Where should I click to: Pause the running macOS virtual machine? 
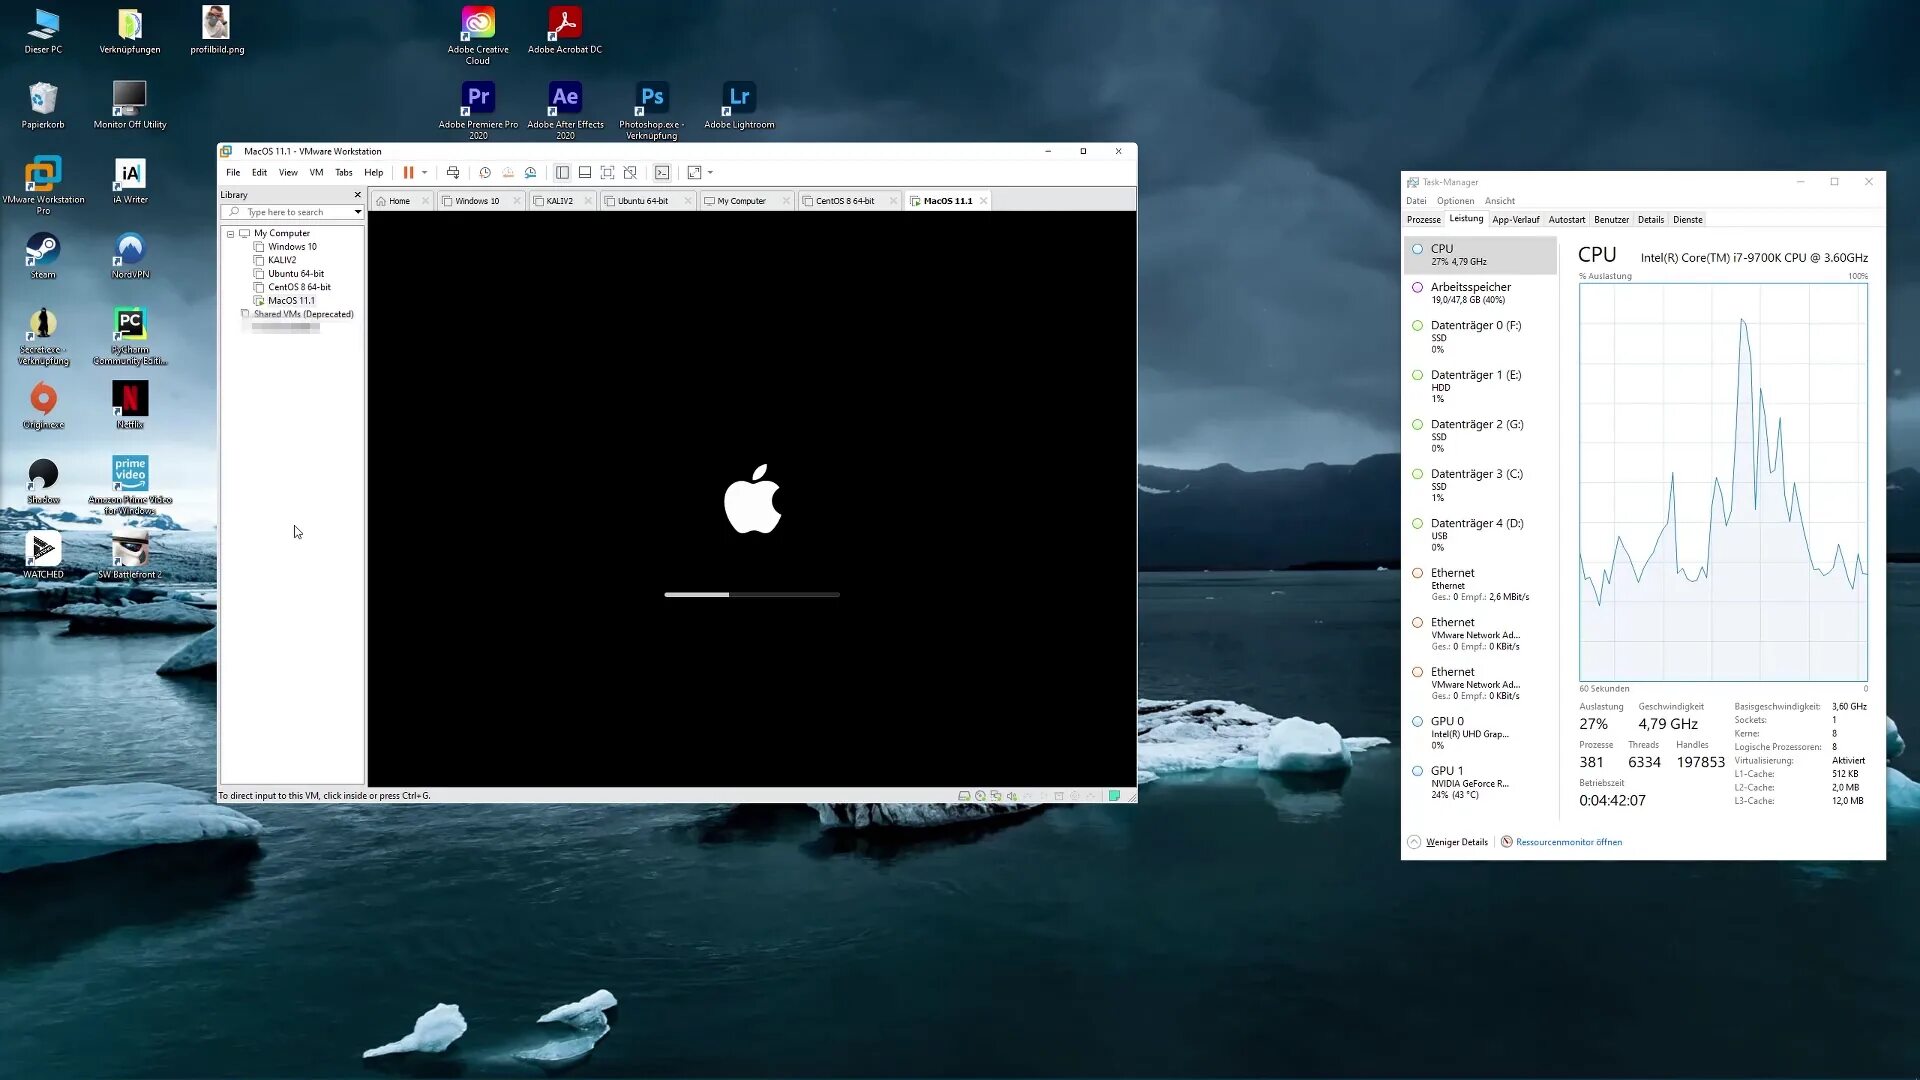coord(408,173)
